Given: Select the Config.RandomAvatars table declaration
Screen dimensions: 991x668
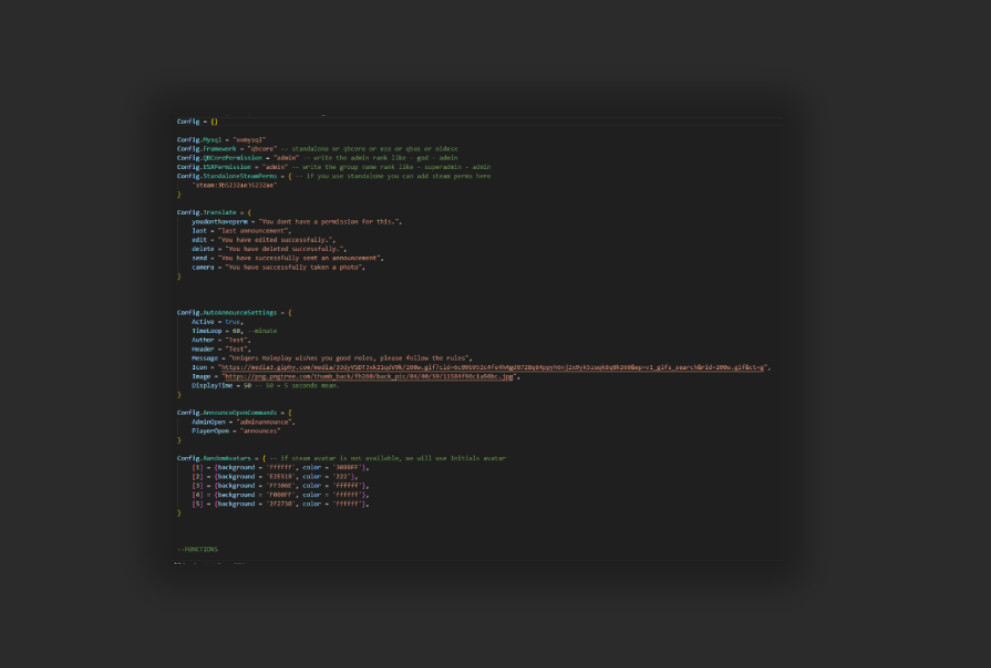Looking at the screenshot, I should 210,457.
